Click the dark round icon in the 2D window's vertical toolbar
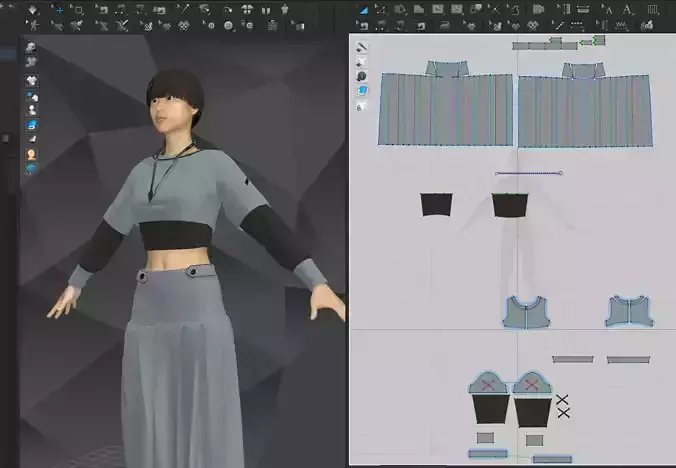The width and height of the screenshot is (676, 468). coord(361,76)
